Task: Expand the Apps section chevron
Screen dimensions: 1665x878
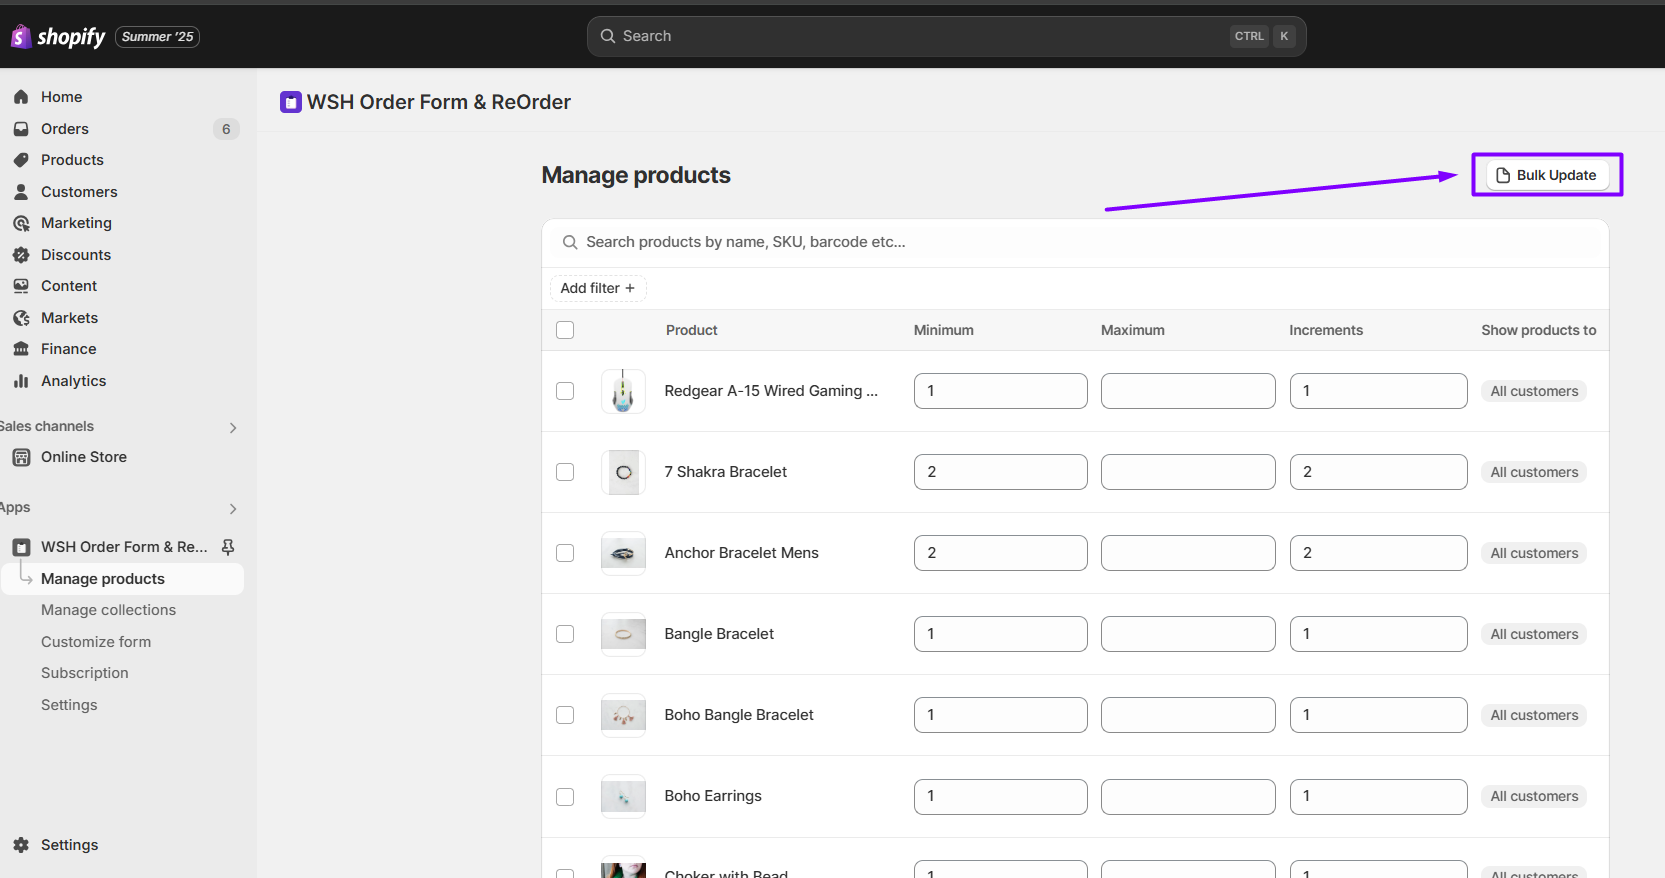Action: click(x=233, y=509)
